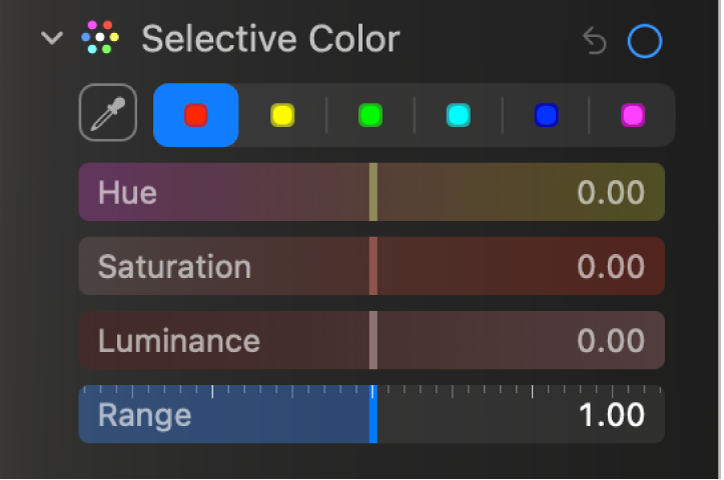Toggle the Selective Color blue circle on/off
This screenshot has width=724, height=480.
[644, 41]
